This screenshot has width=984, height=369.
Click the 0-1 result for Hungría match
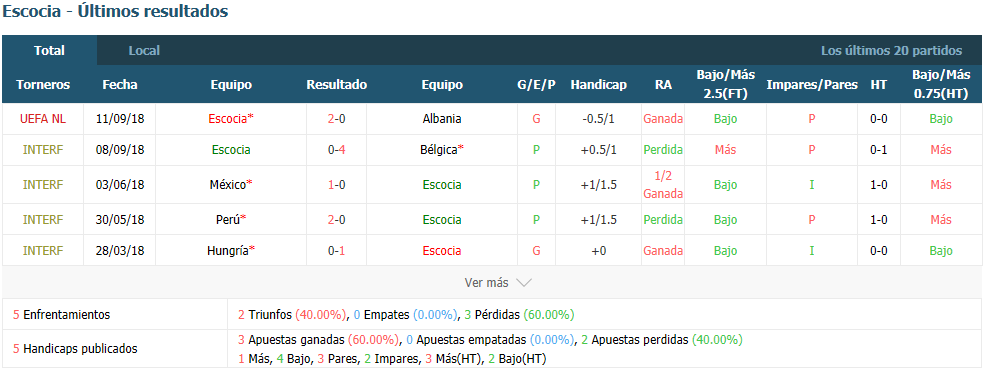pyautogui.click(x=336, y=250)
